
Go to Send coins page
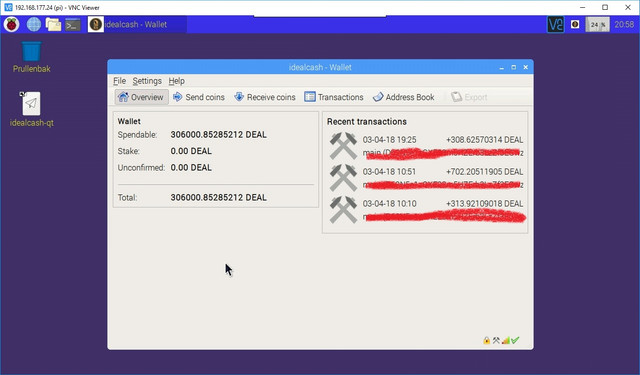pyautogui.click(x=199, y=97)
